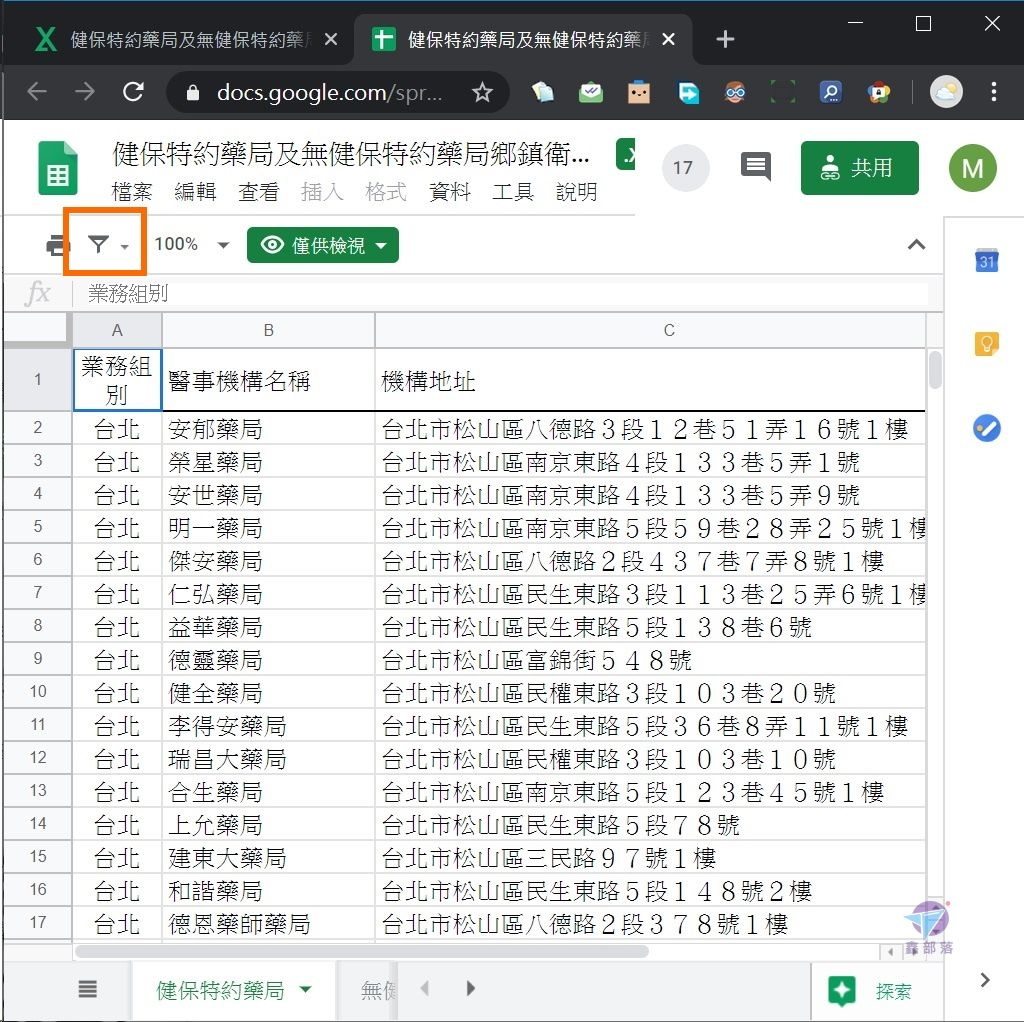Click the 安郁藥局 cell

pyautogui.click(x=268, y=428)
